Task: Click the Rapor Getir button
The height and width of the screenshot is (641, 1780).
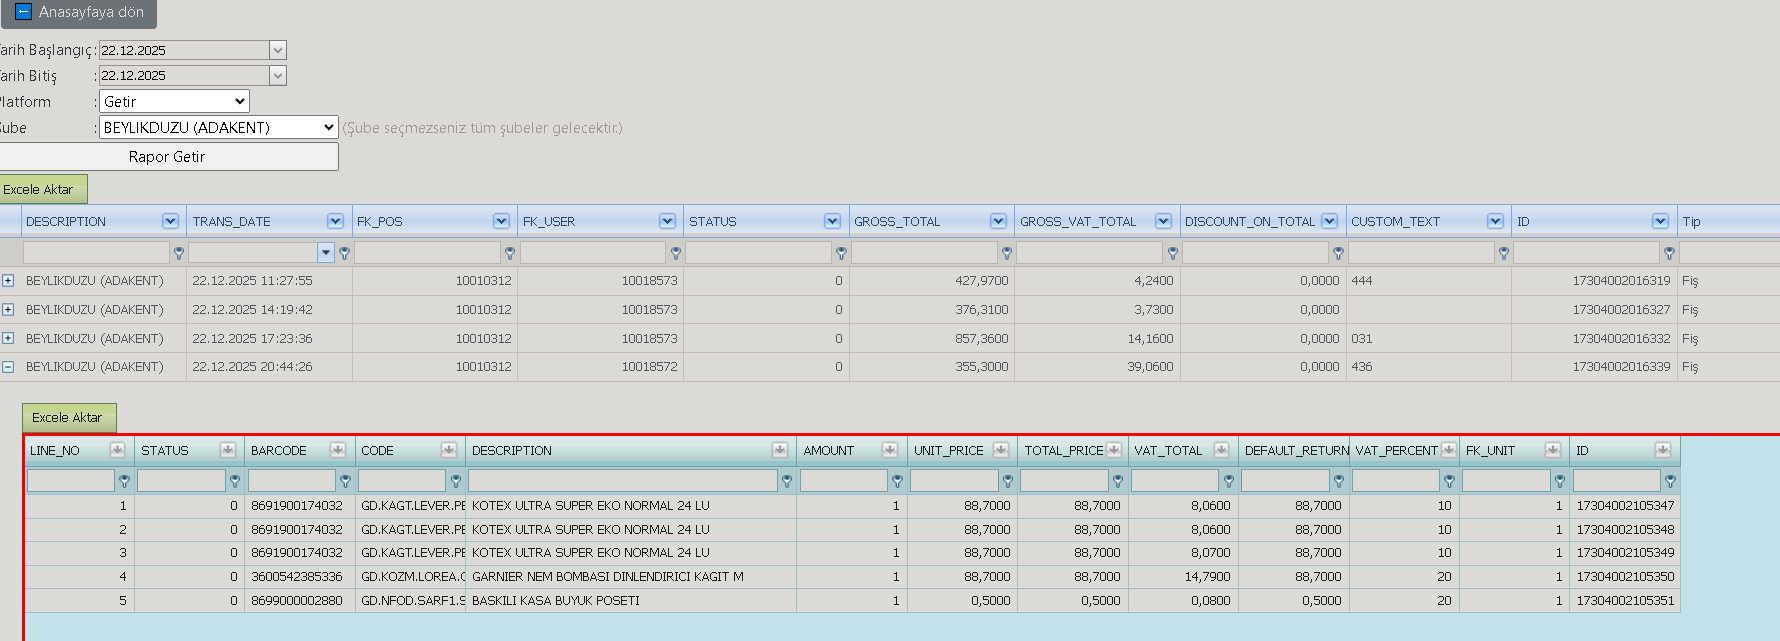Action: (167, 156)
